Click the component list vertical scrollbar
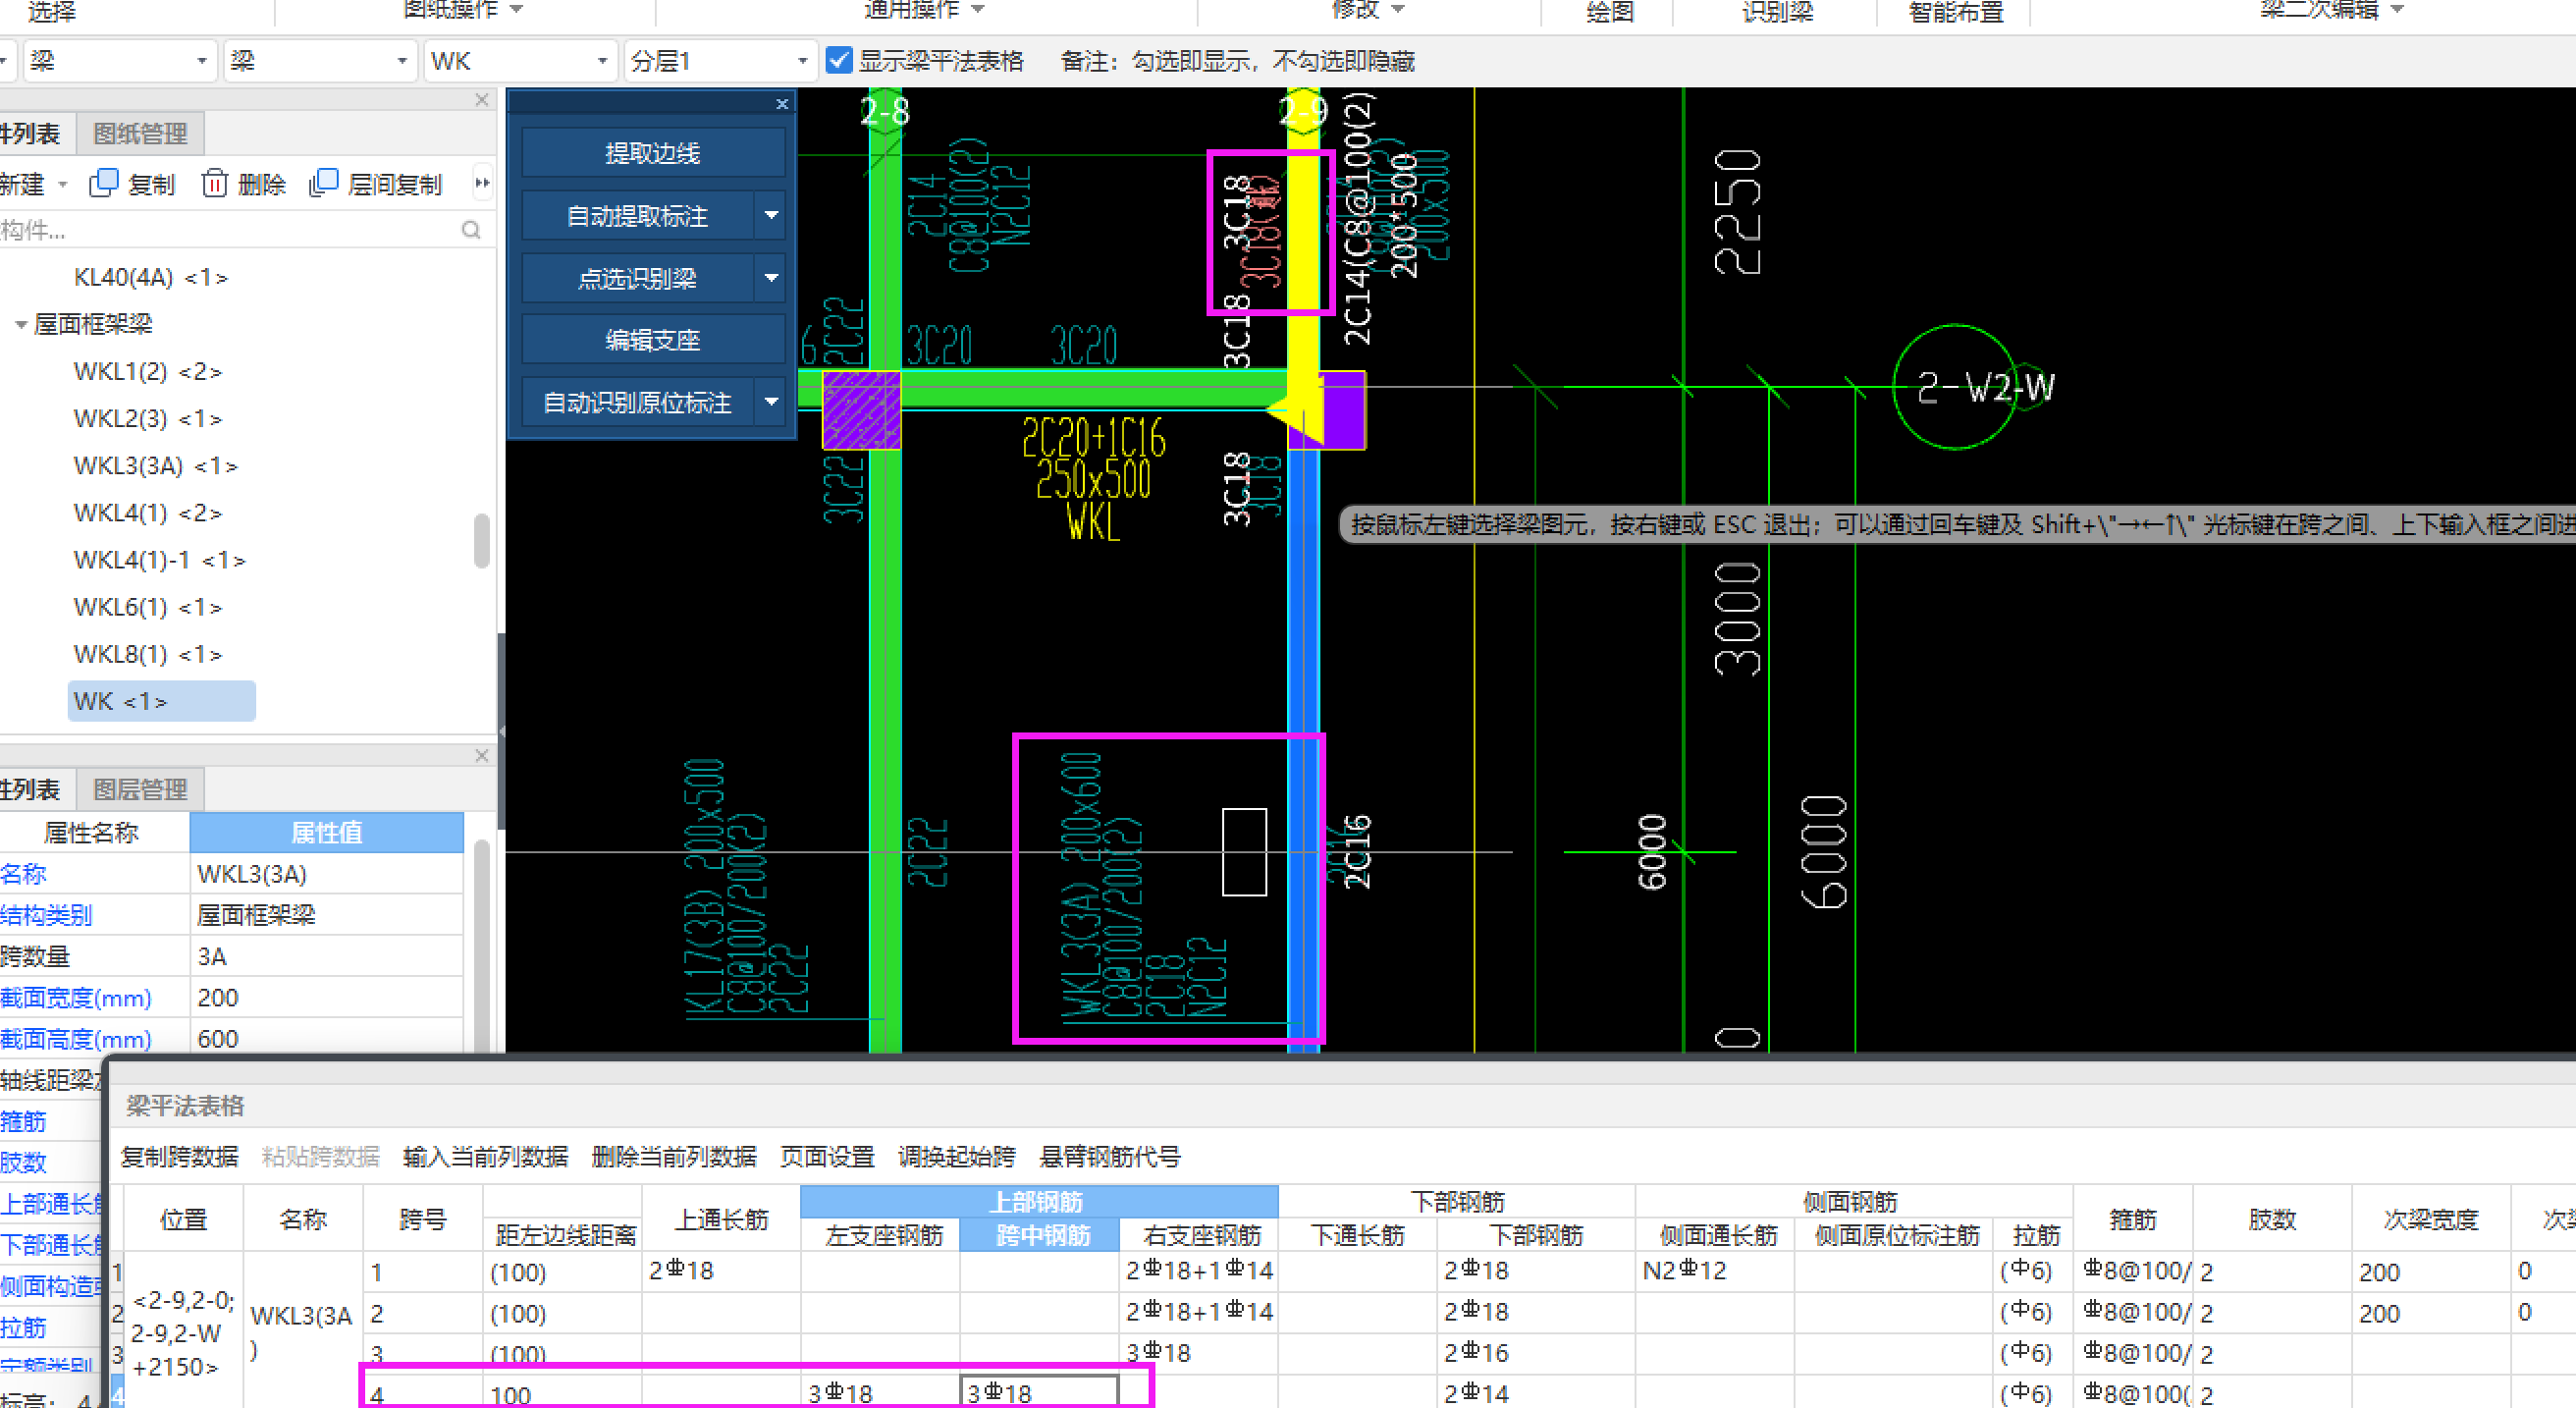The height and width of the screenshot is (1408, 2576). [x=482, y=540]
